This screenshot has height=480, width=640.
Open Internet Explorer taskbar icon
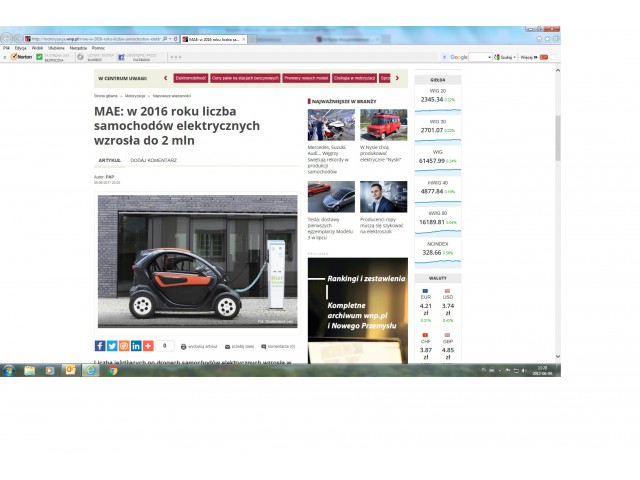tap(91, 370)
